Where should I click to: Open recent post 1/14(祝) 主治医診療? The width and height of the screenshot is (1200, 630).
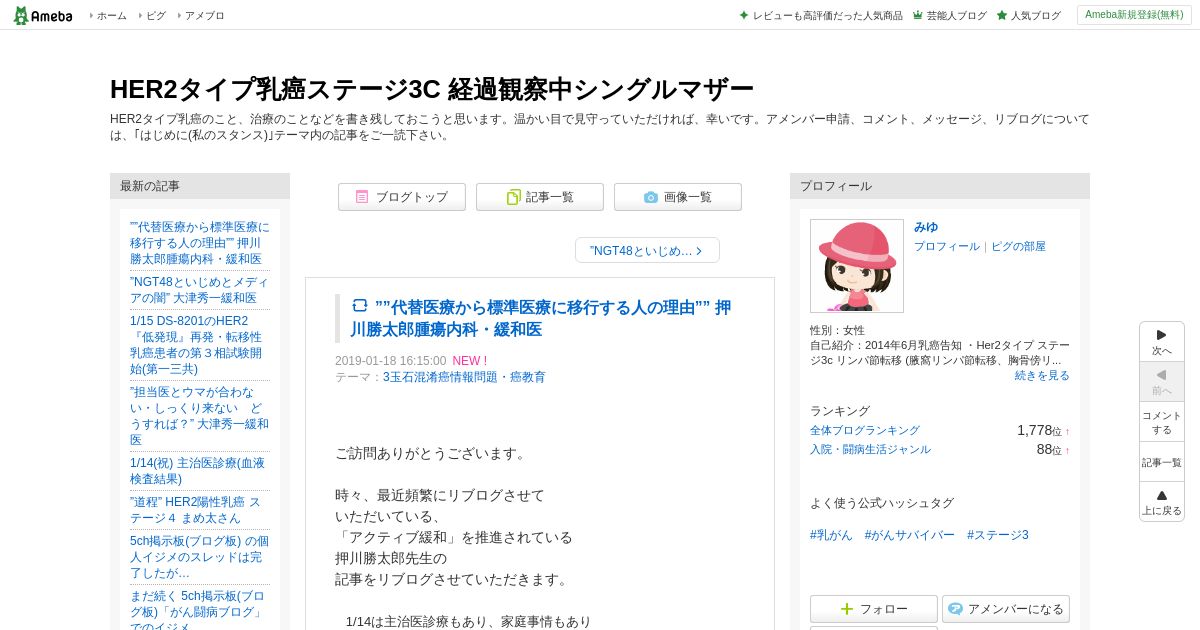tap(200, 471)
